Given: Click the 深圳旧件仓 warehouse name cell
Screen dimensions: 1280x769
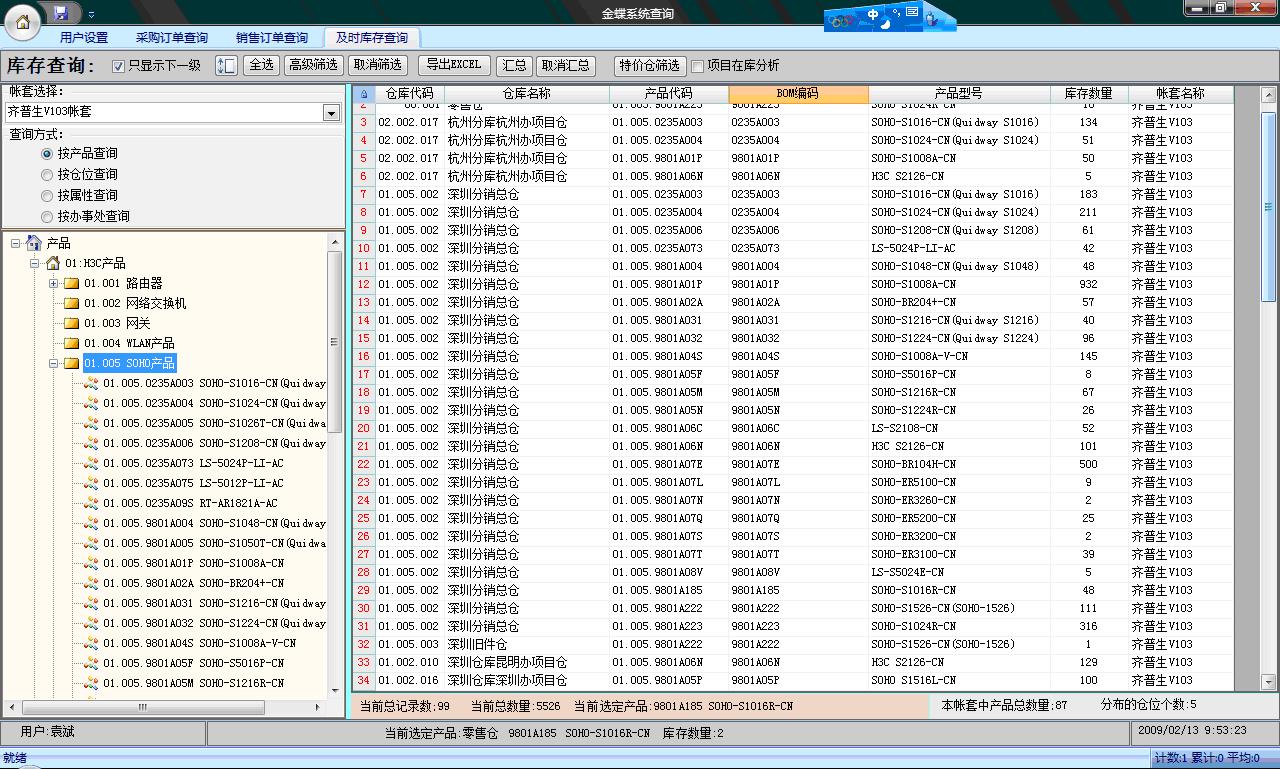Looking at the screenshot, I should [x=527, y=644].
